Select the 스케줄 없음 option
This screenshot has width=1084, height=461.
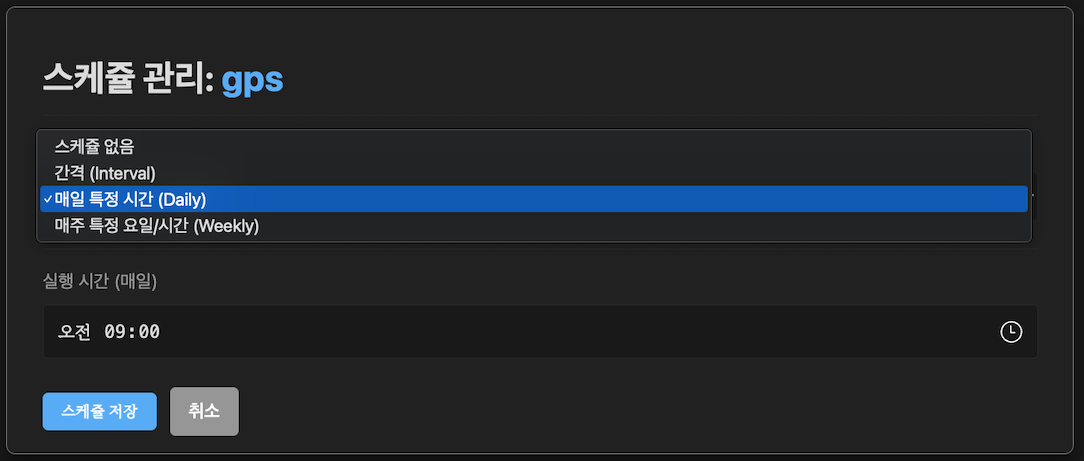pos(94,147)
